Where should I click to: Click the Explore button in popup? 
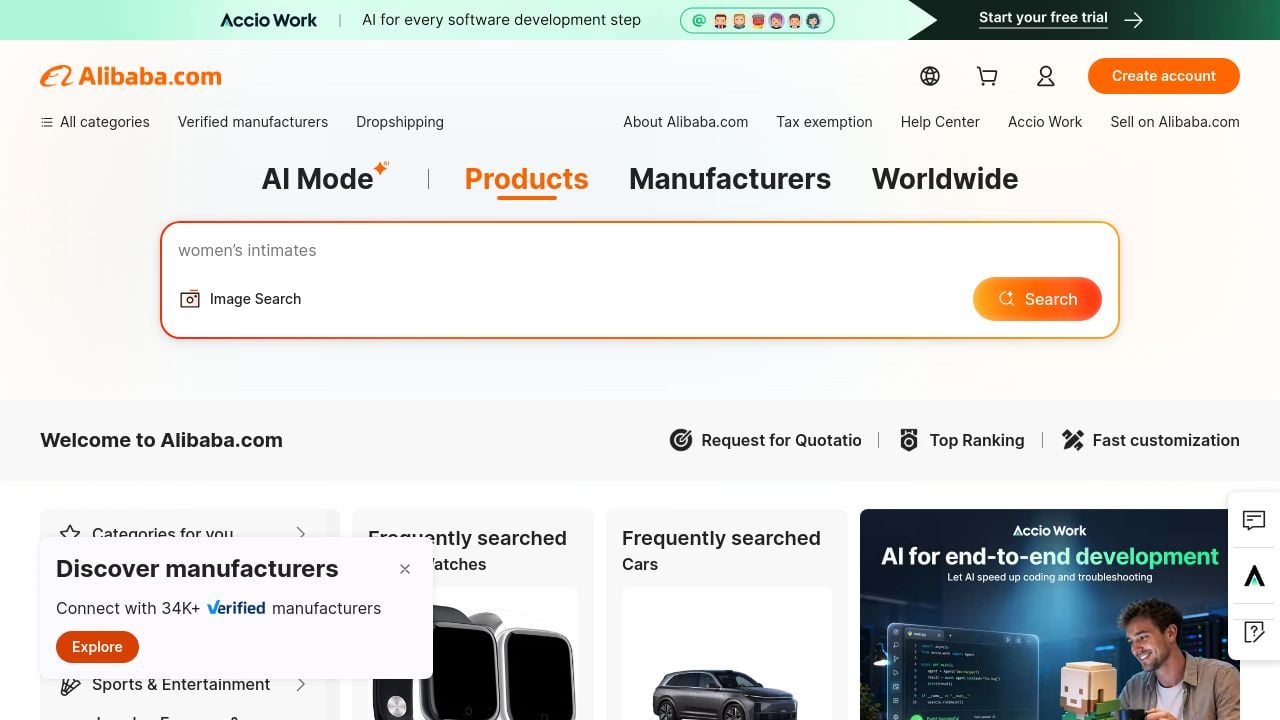[97, 647]
